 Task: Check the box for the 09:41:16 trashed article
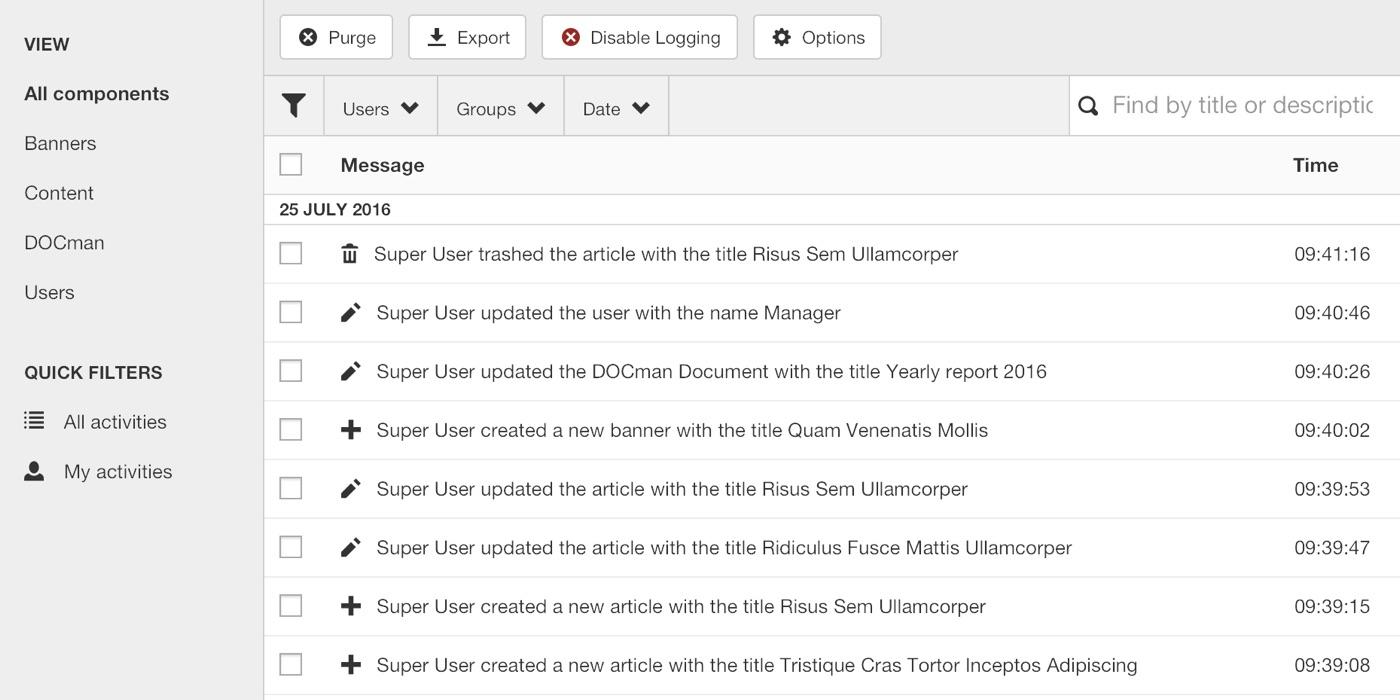tap(291, 254)
